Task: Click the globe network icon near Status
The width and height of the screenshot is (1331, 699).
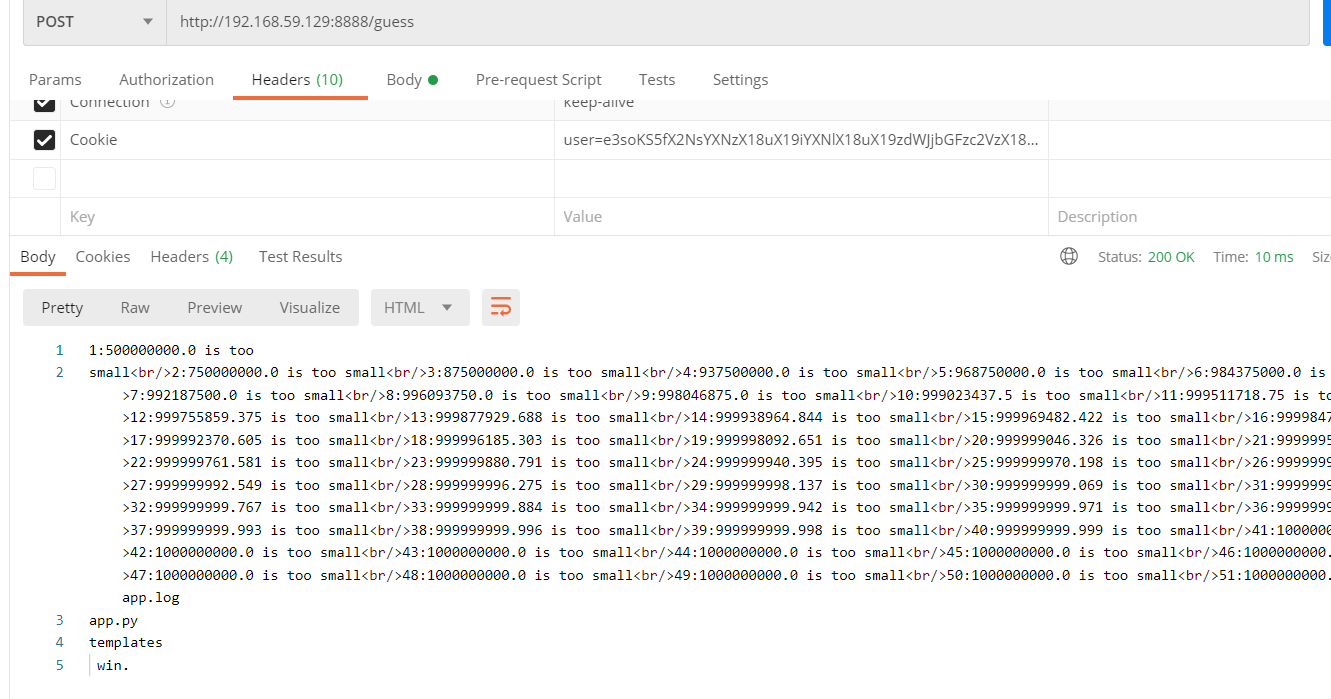Action: (x=1069, y=257)
